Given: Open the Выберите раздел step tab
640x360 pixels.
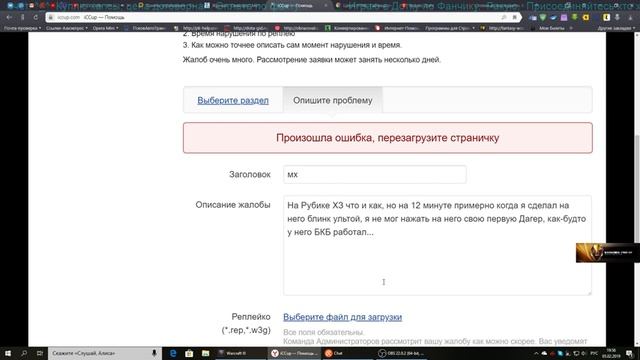Looking at the screenshot, I should 233,100.
